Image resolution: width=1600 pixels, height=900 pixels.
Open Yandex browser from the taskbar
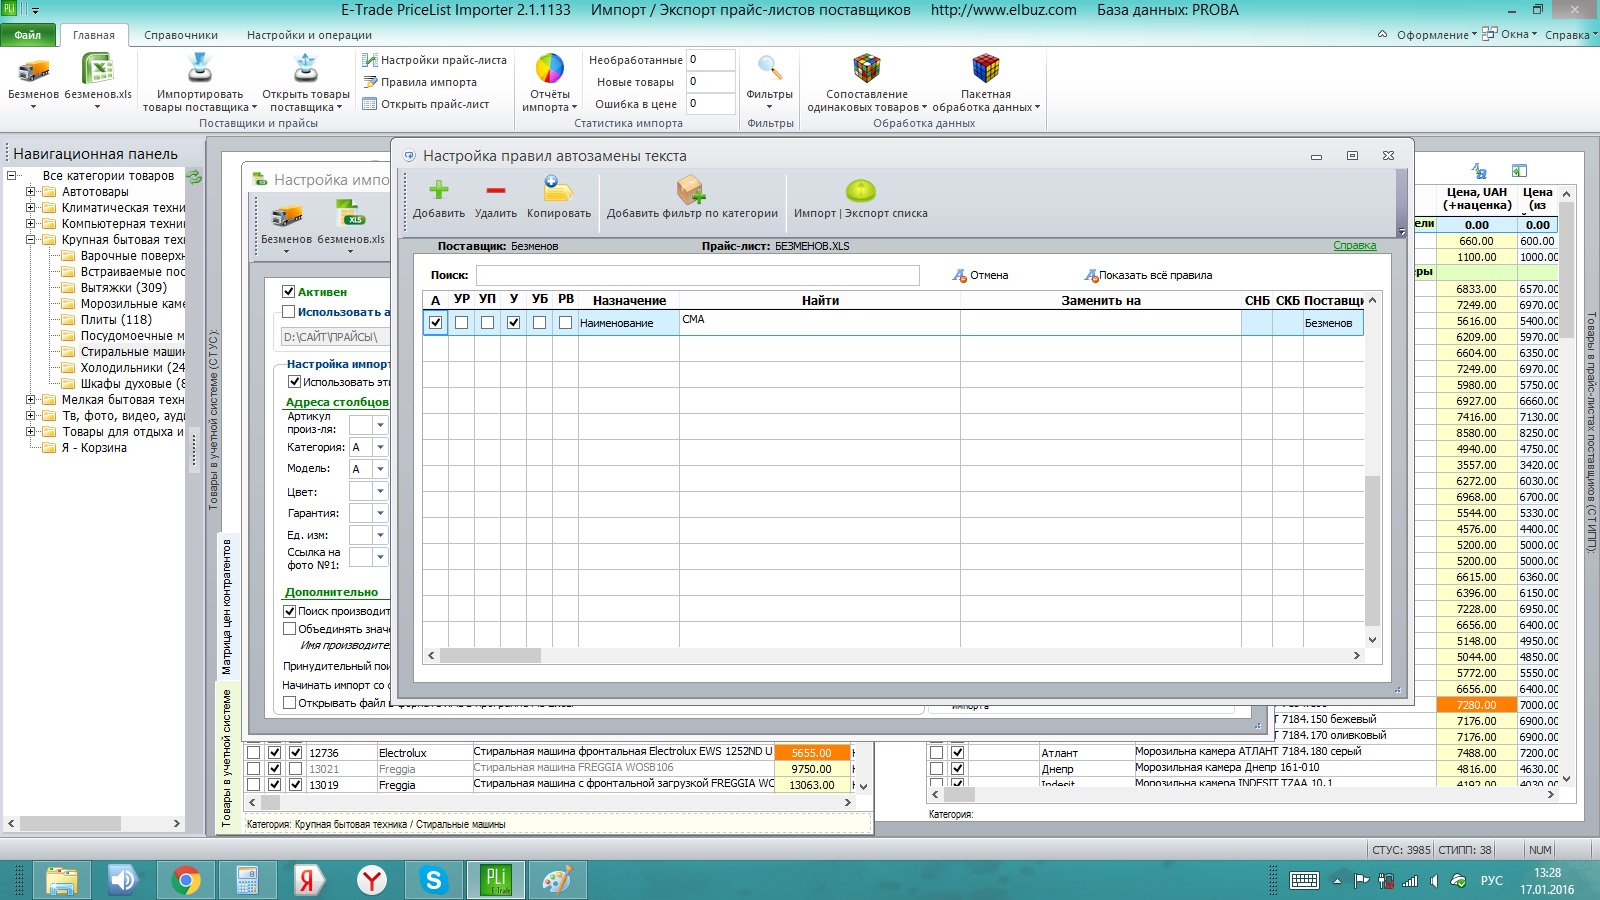click(x=371, y=880)
